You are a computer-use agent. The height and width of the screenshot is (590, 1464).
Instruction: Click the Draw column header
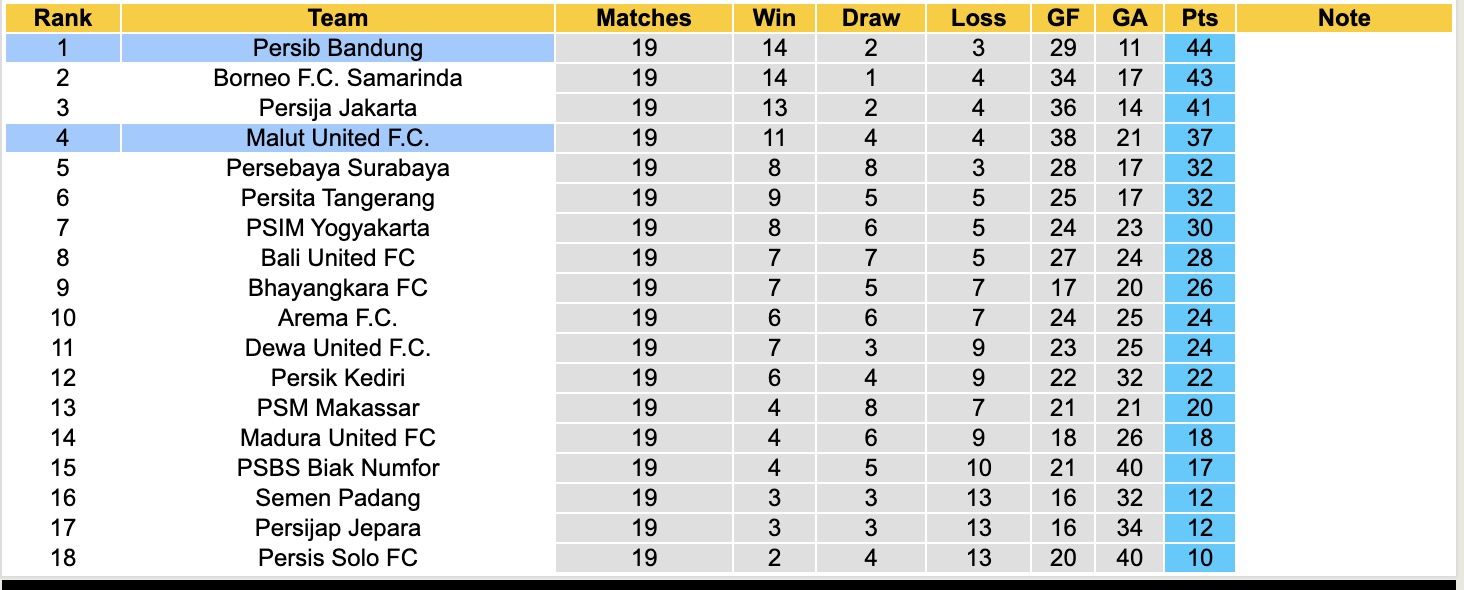tap(870, 18)
